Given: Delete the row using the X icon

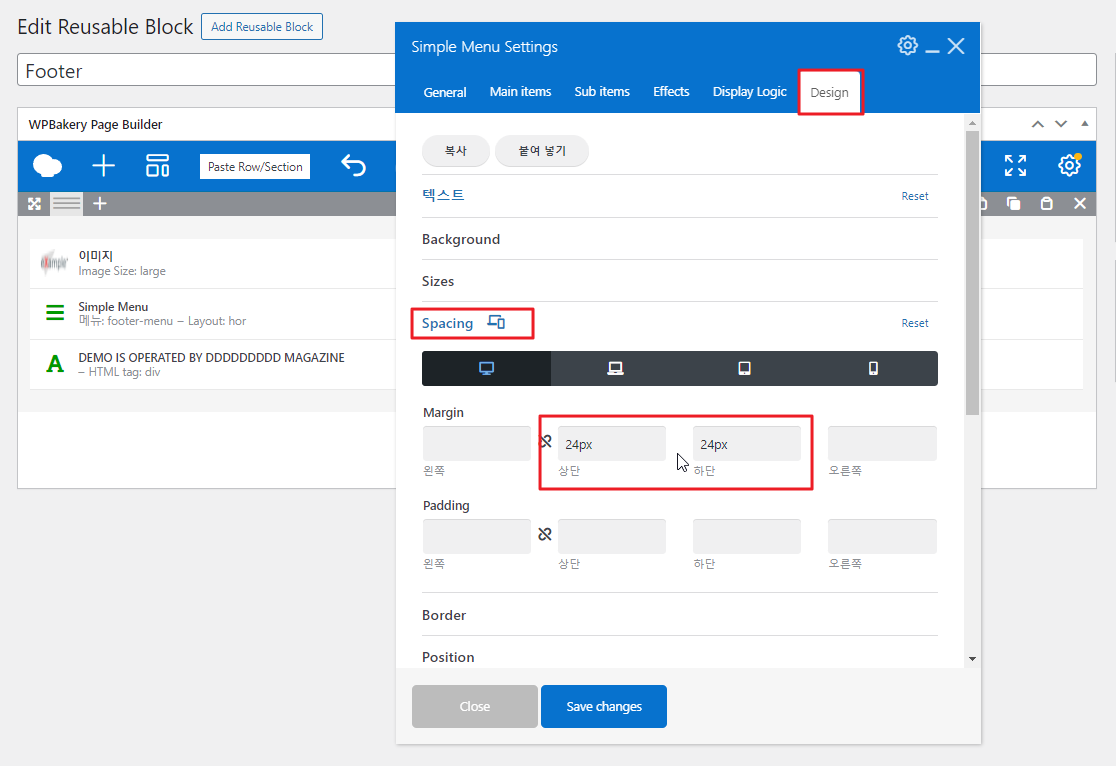Looking at the screenshot, I should [x=1080, y=204].
